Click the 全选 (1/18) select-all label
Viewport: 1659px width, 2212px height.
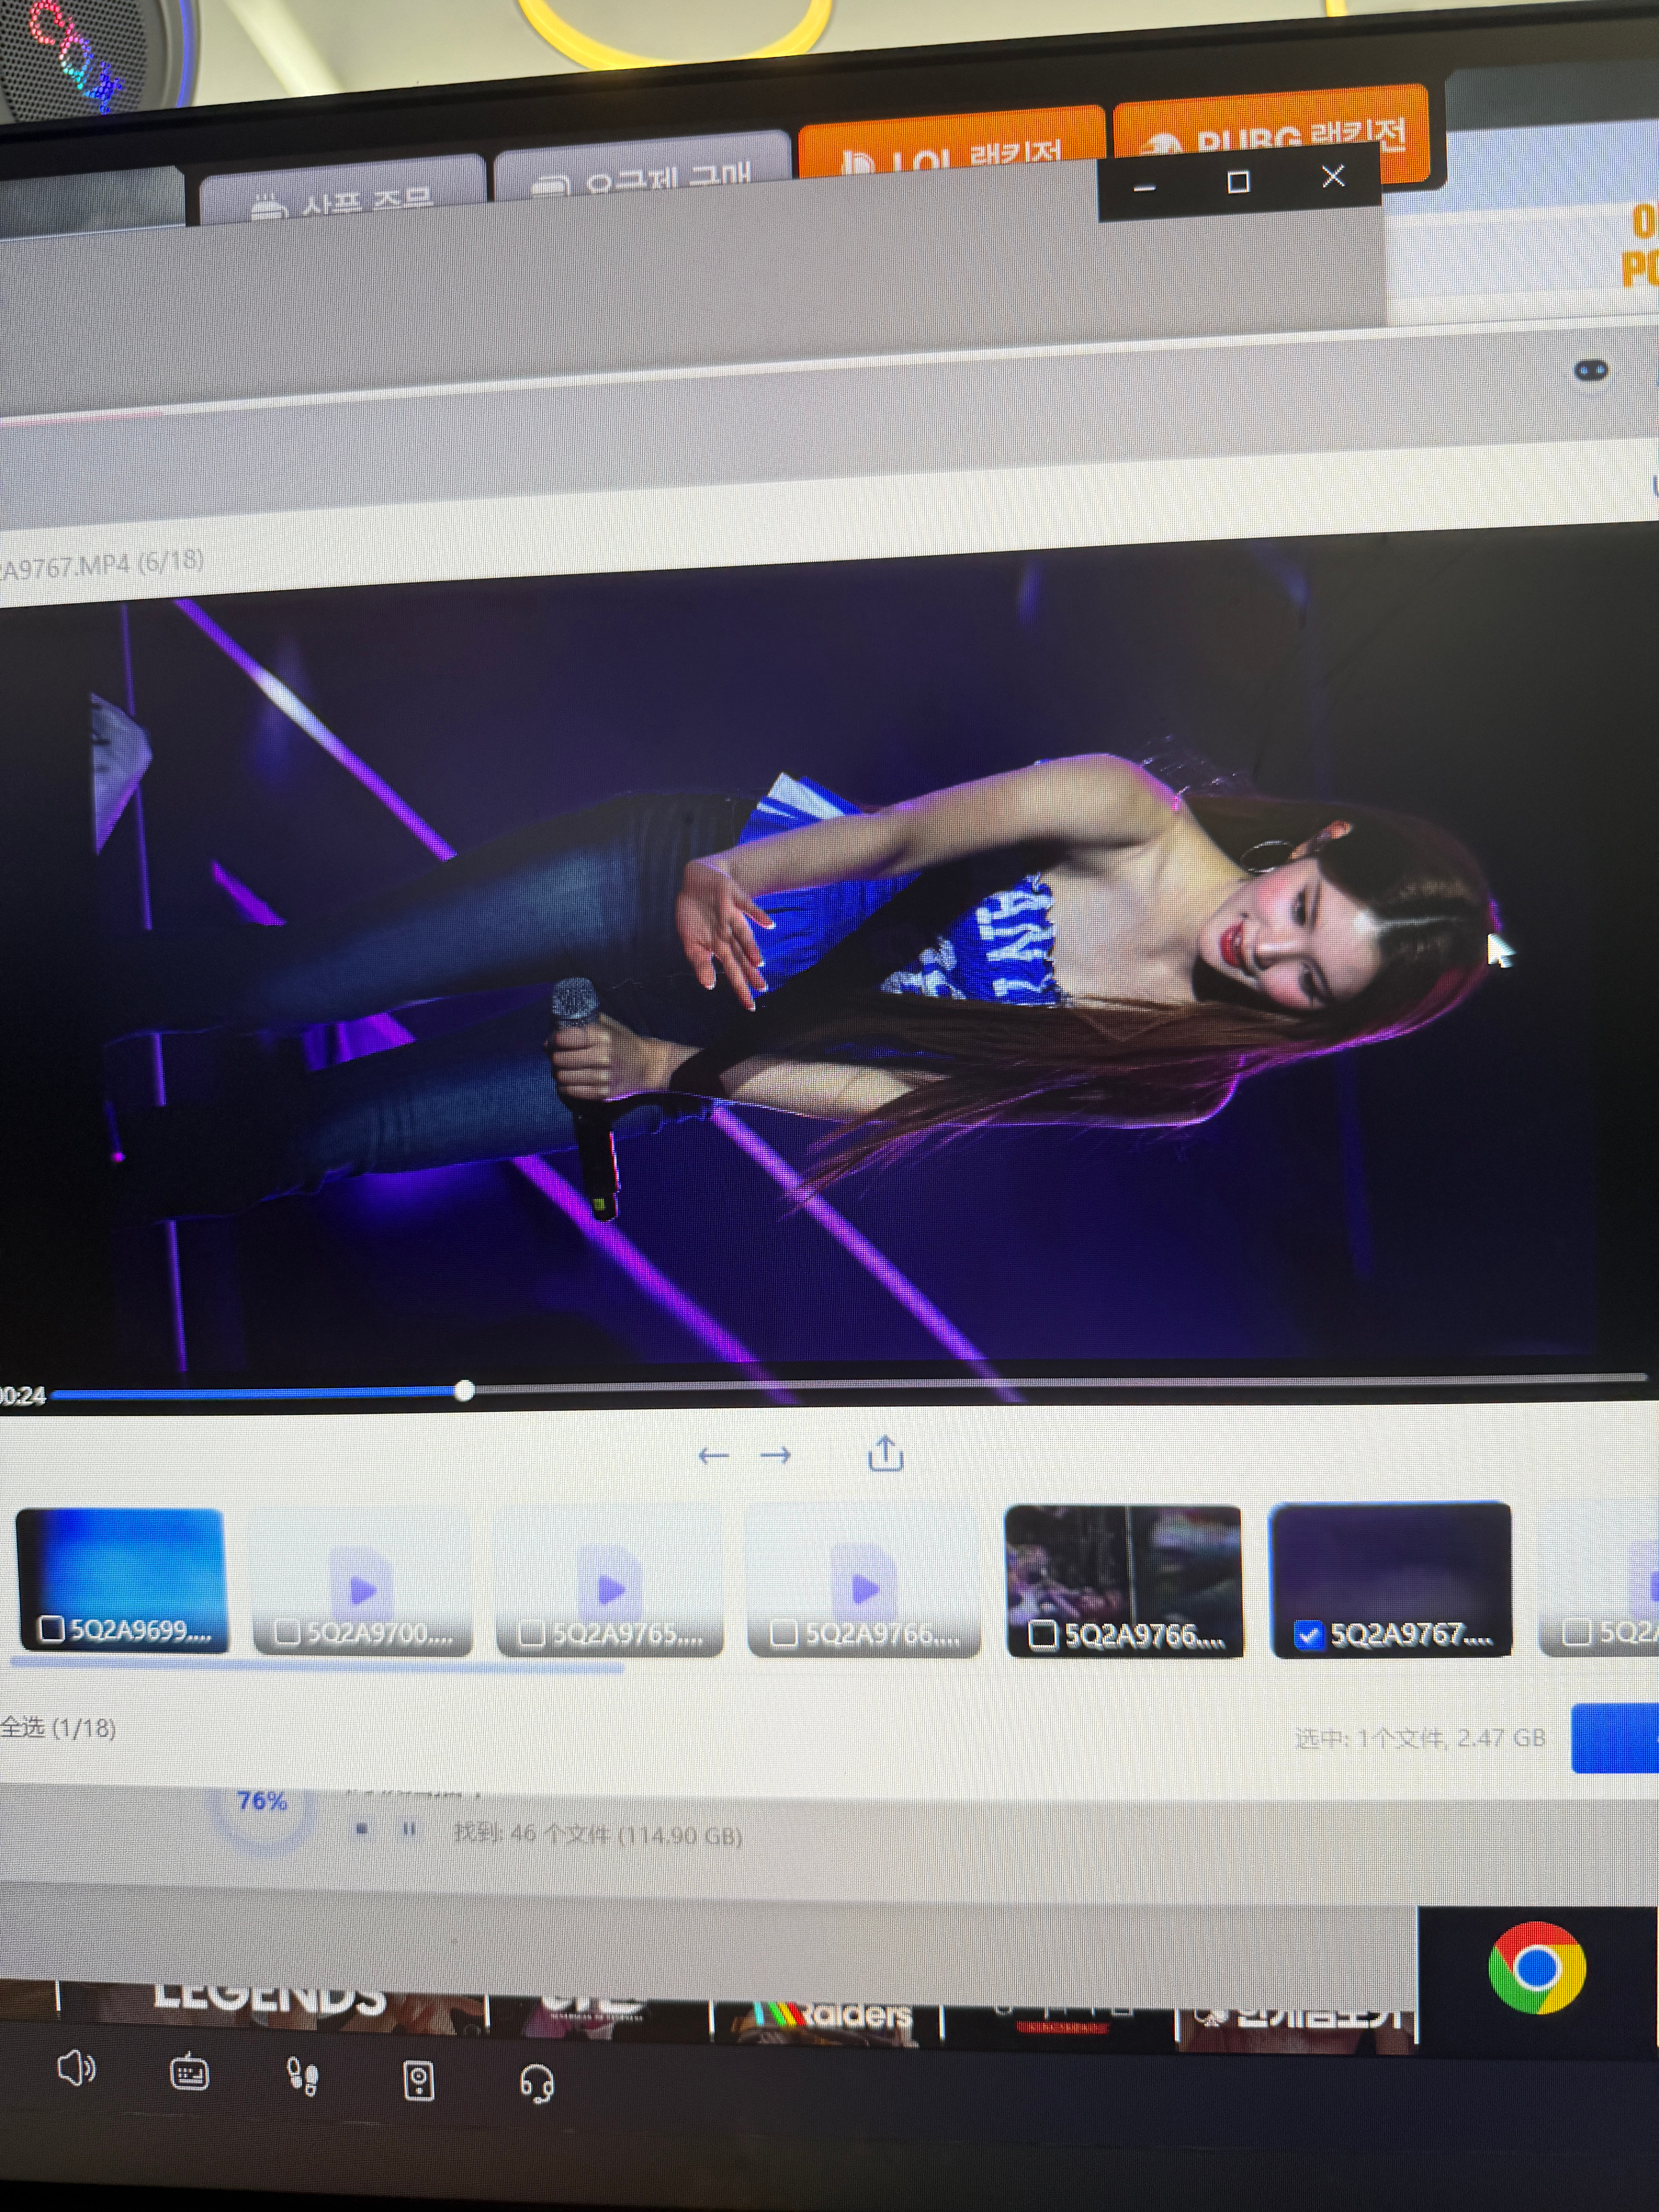58,1727
